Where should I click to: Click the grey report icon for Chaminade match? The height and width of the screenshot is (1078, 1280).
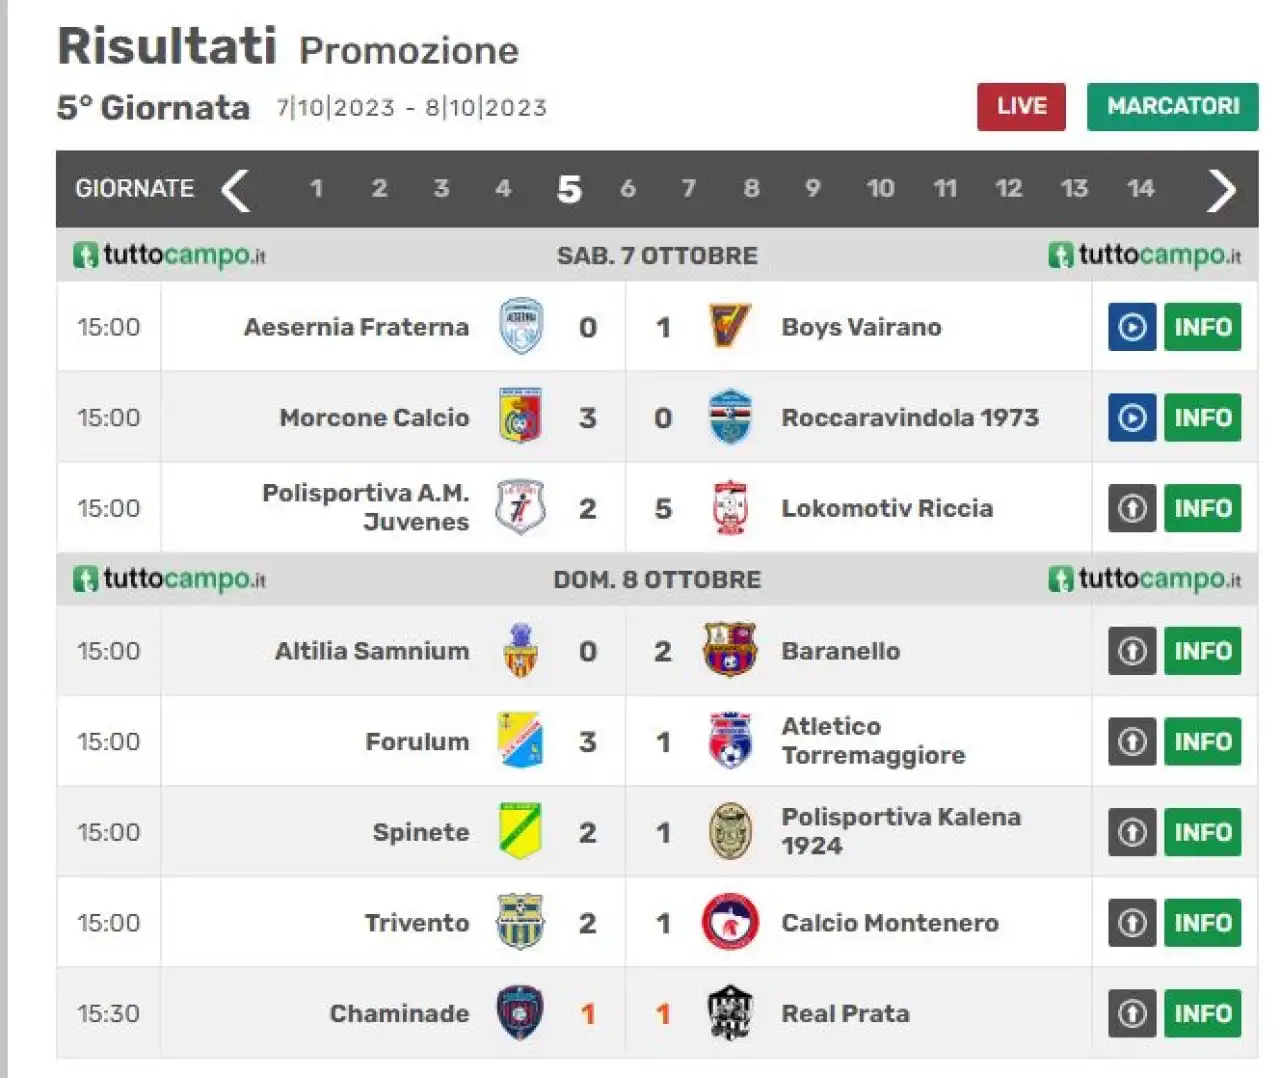pyautogui.click(x=1132, y=1013)
